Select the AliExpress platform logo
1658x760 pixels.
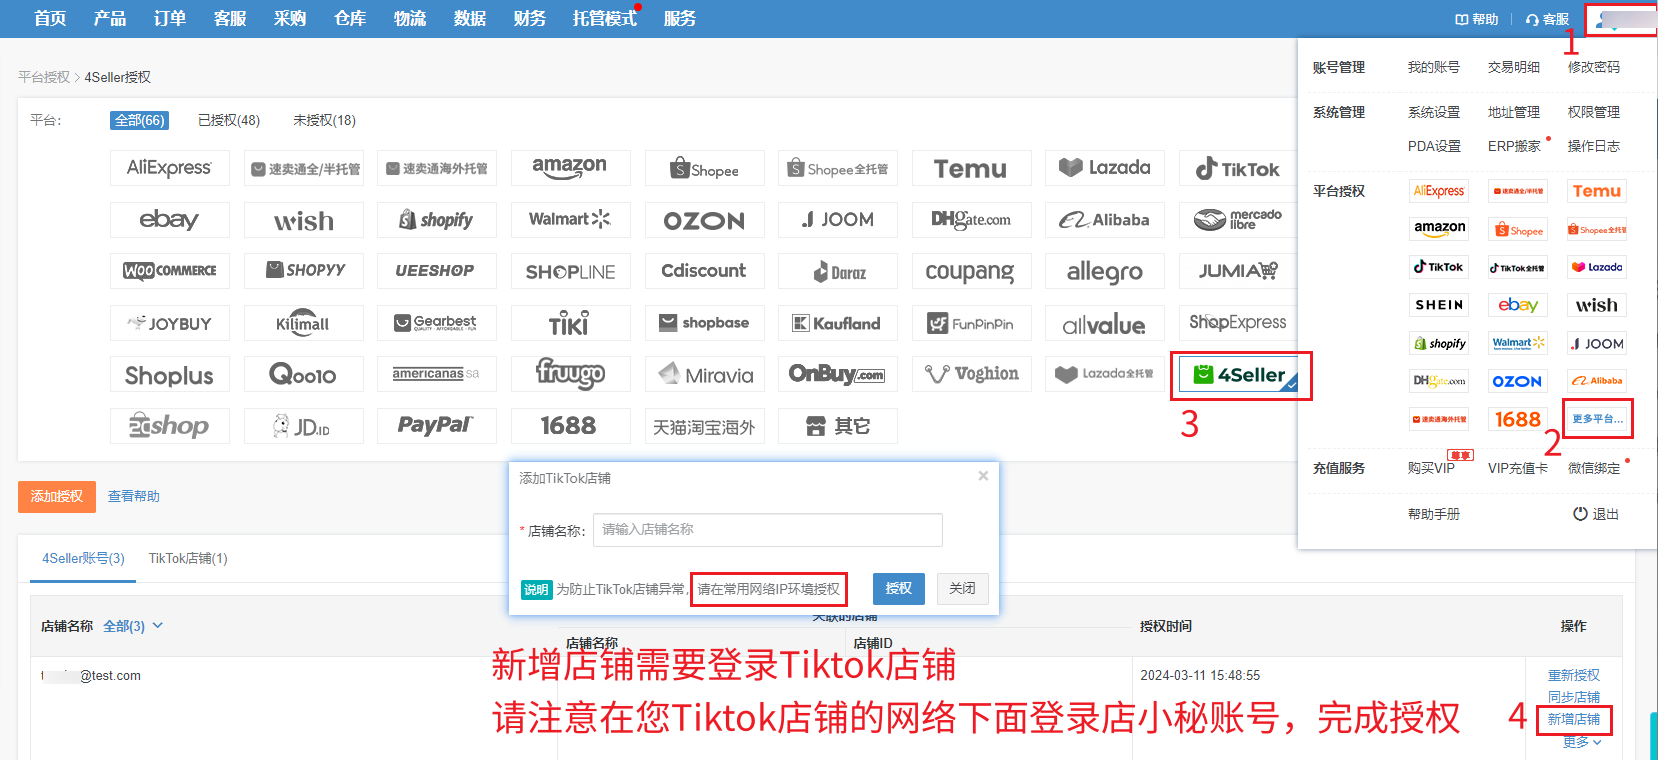tap(169, 168)
